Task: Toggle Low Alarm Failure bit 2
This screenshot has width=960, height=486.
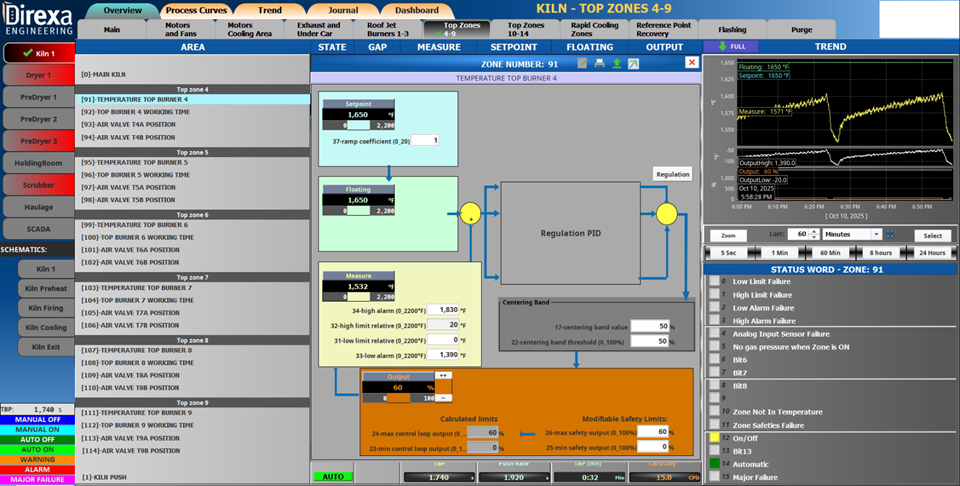Action: coord(714,307)
